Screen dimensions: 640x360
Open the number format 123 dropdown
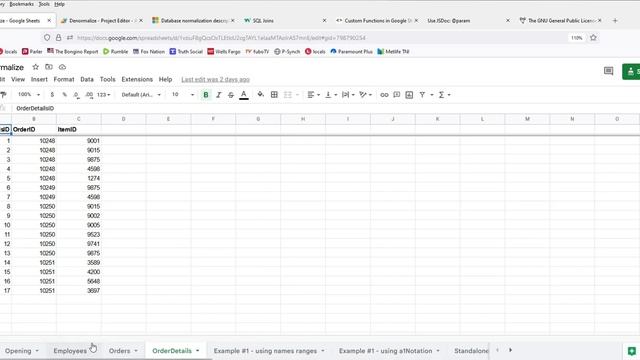[x=103, y=95]
